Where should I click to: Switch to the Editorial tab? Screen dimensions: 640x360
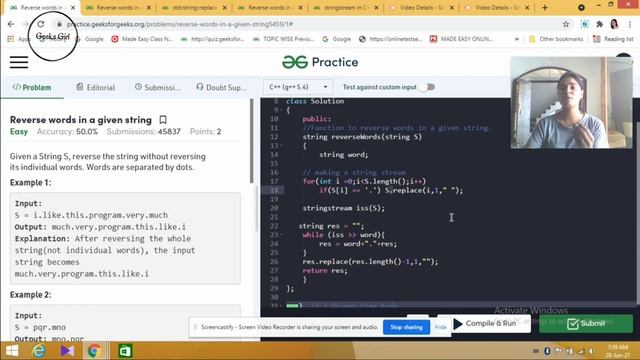[x=96, y=87]
